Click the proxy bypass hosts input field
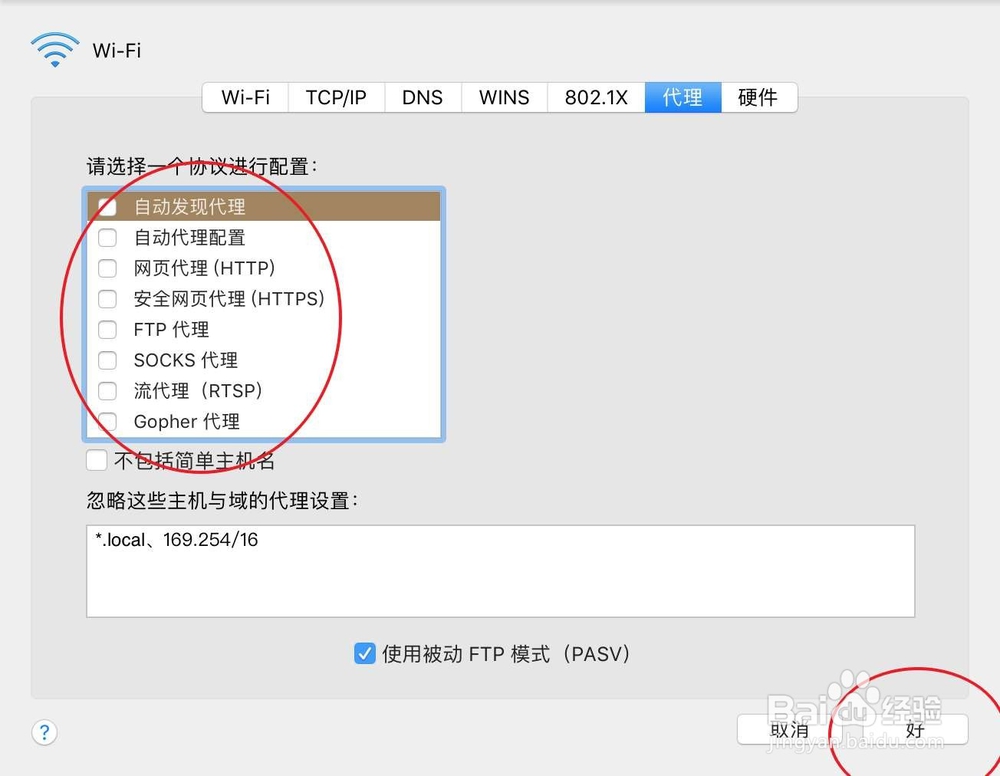Viewport: 1000px width, 776px height. point(500,570)
